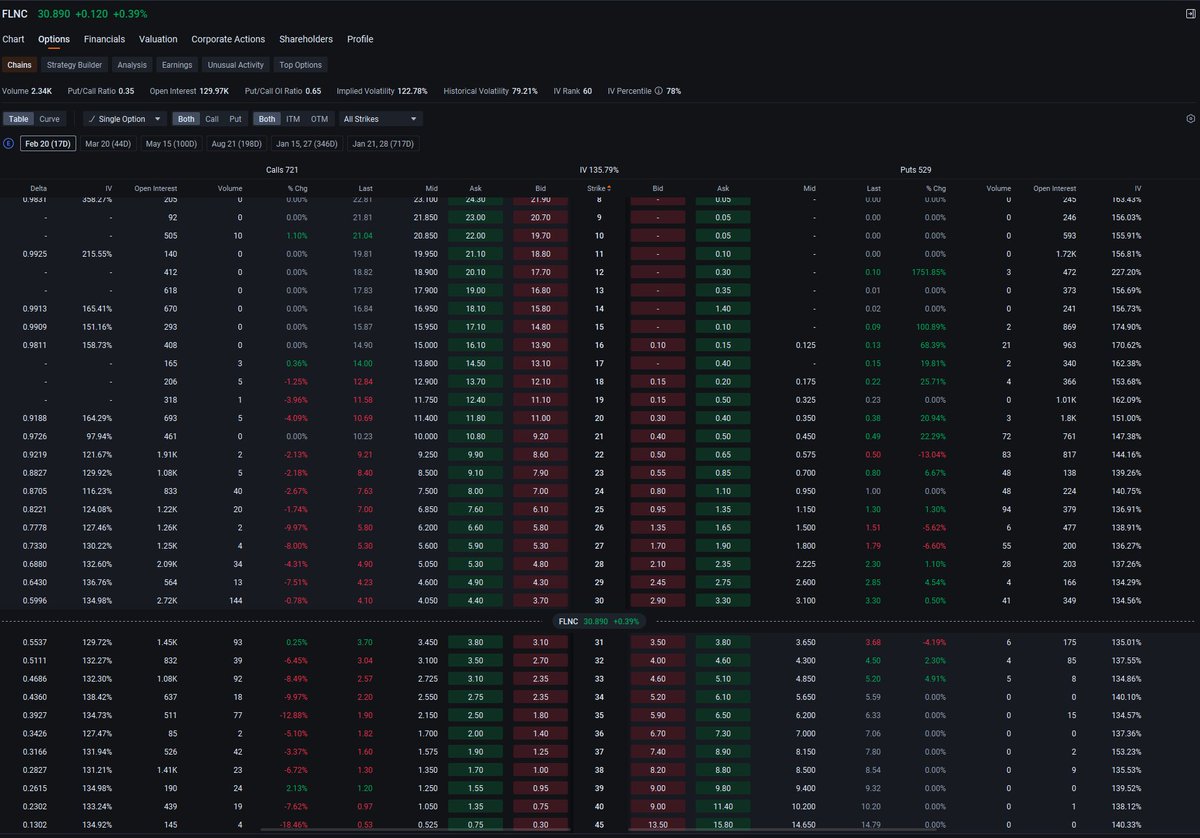Select Mar 20 (44D) expiration
This screenshot has height=838, width=1200.
[108, 144]
